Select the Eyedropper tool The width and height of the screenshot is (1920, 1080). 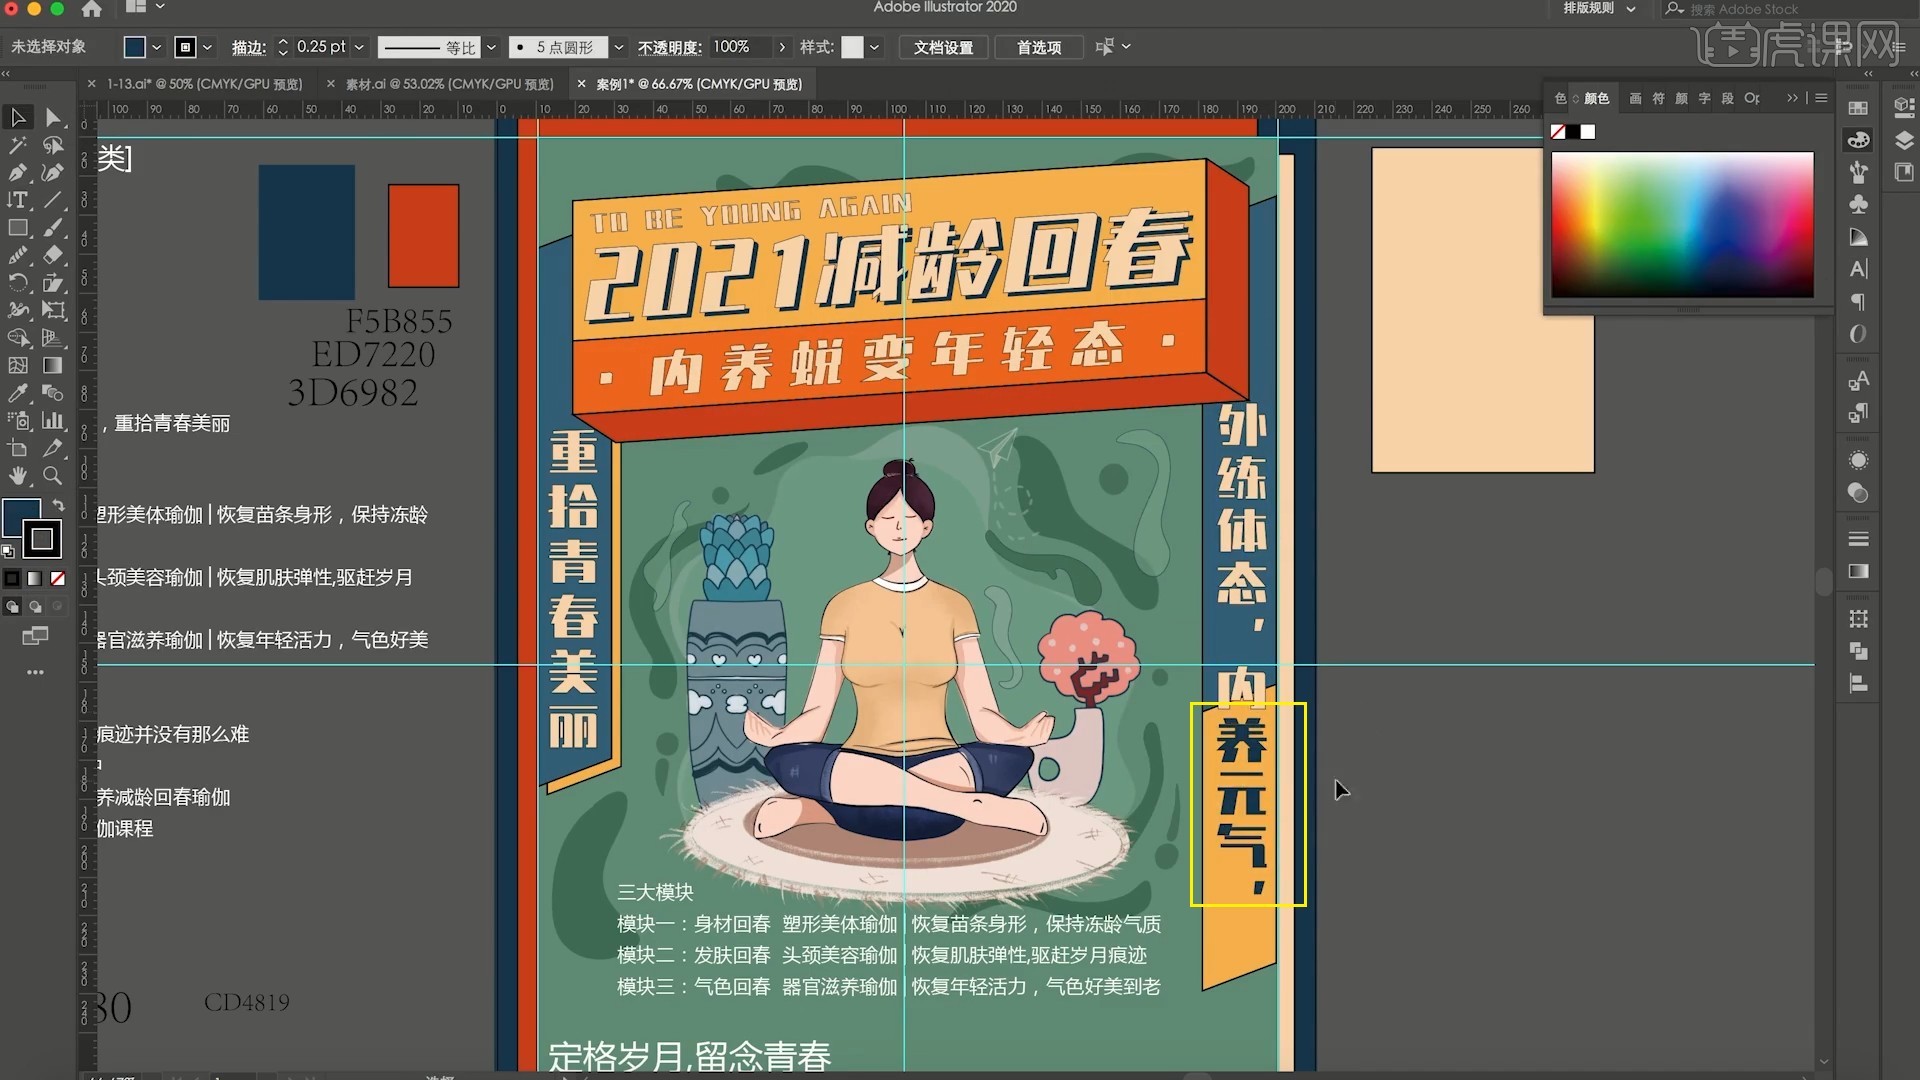click(18, 393)
